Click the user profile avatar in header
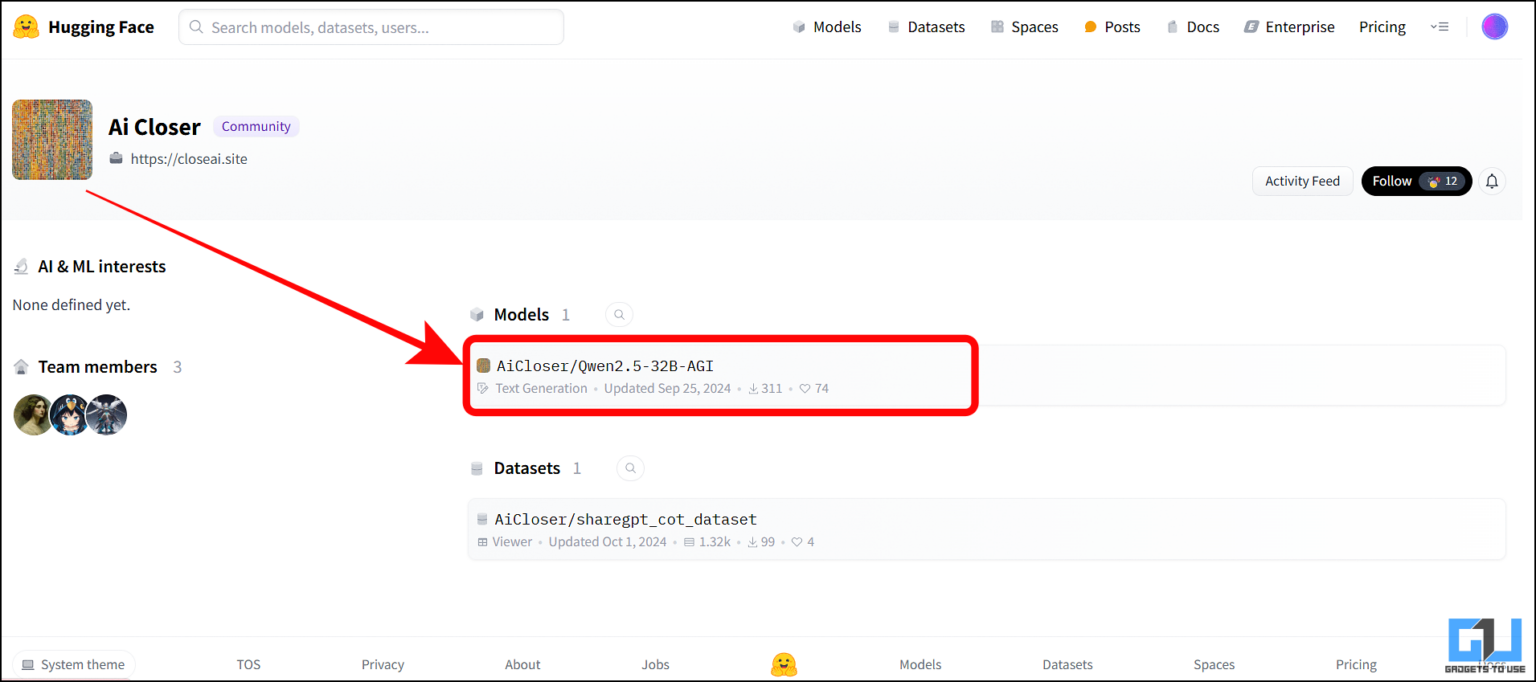This screenshot has width=1536, height=682. pos(1494,27)
